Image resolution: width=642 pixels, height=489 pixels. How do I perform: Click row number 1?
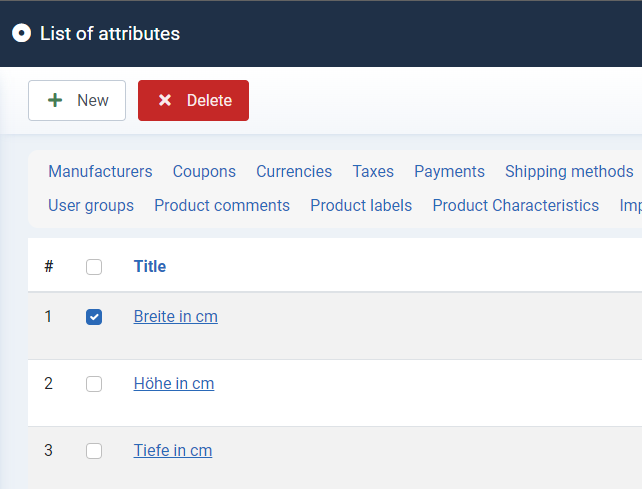(x=48, y=317)
